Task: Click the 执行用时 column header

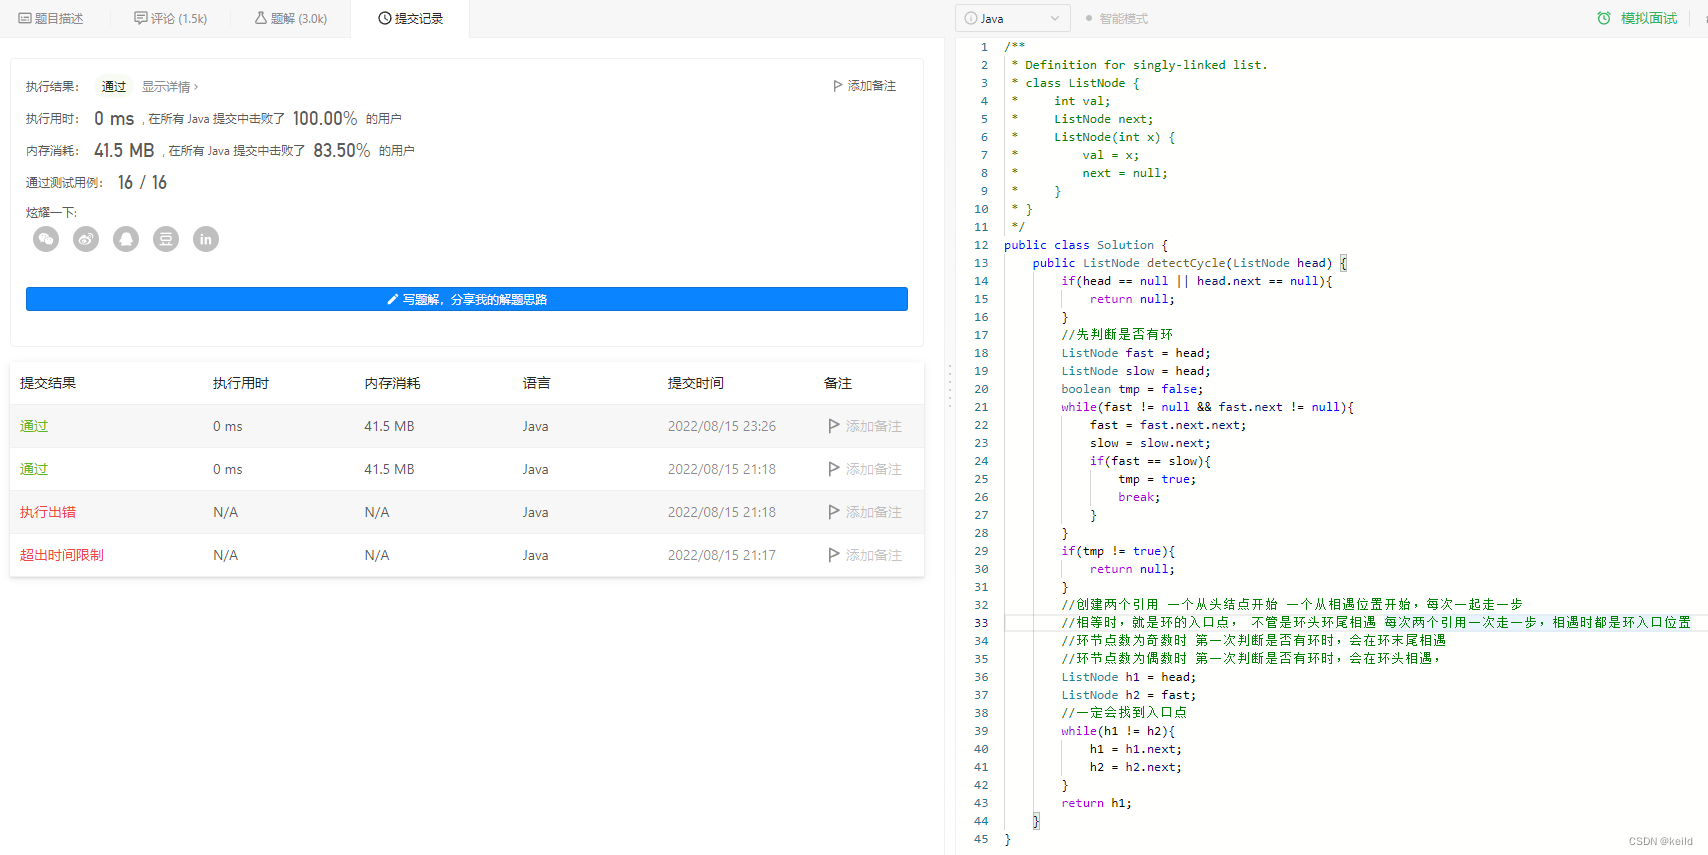Action: pyautogui.click(x=241, y=383)
